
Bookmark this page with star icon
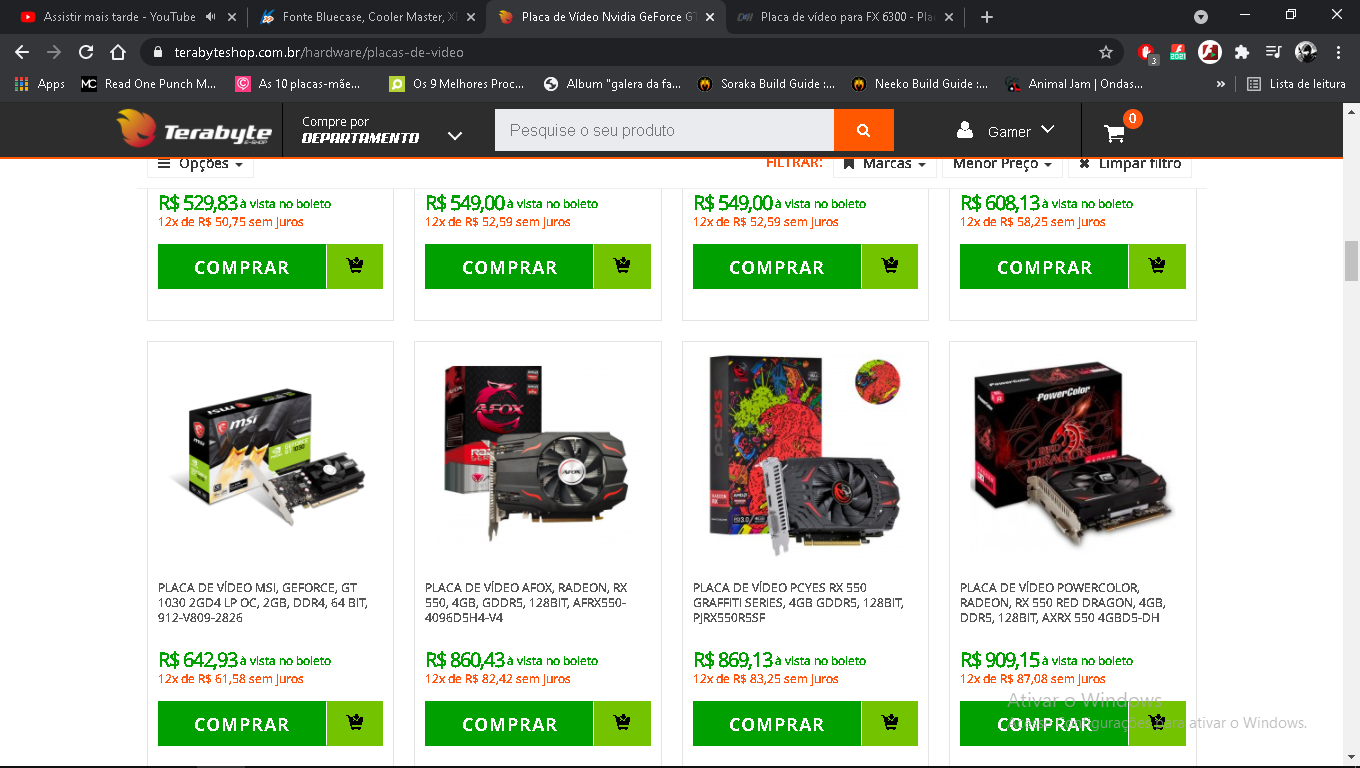point(1106,52)
